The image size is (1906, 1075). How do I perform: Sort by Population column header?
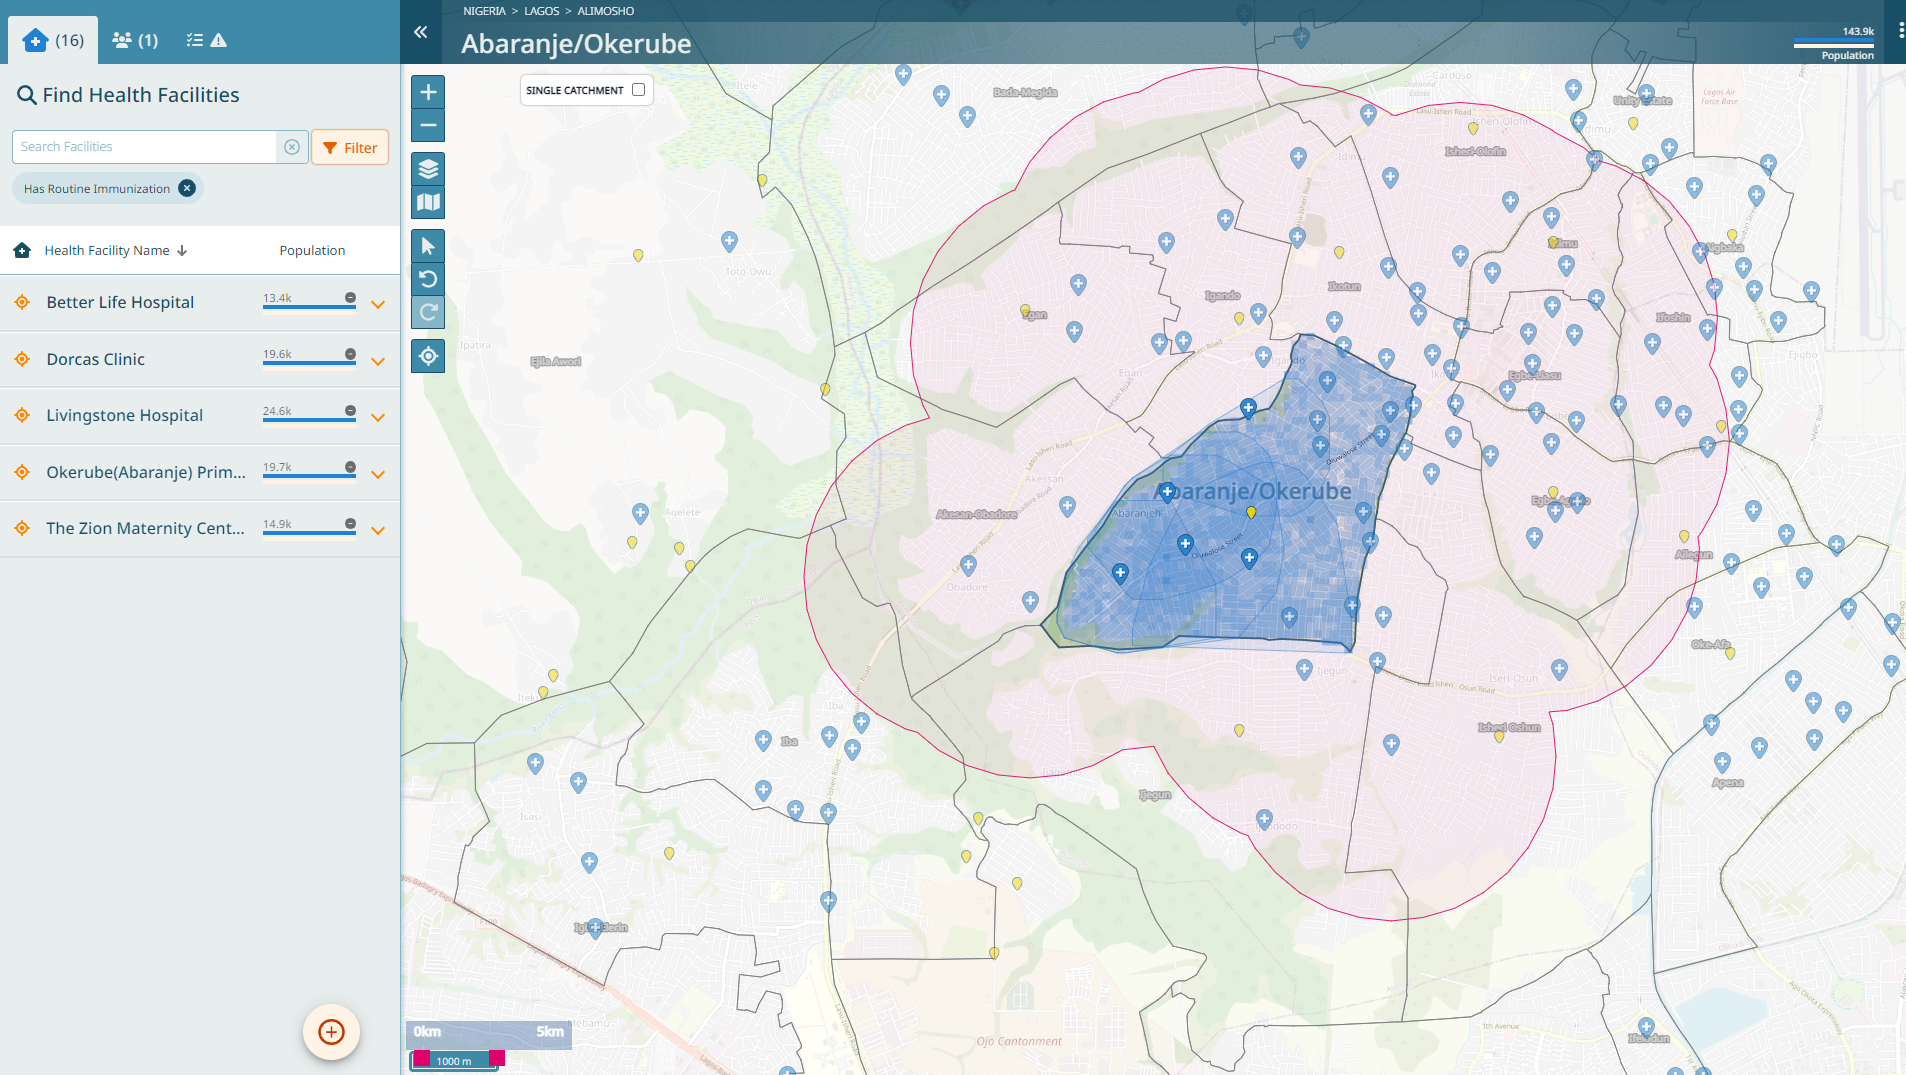(x=312, y=250)
